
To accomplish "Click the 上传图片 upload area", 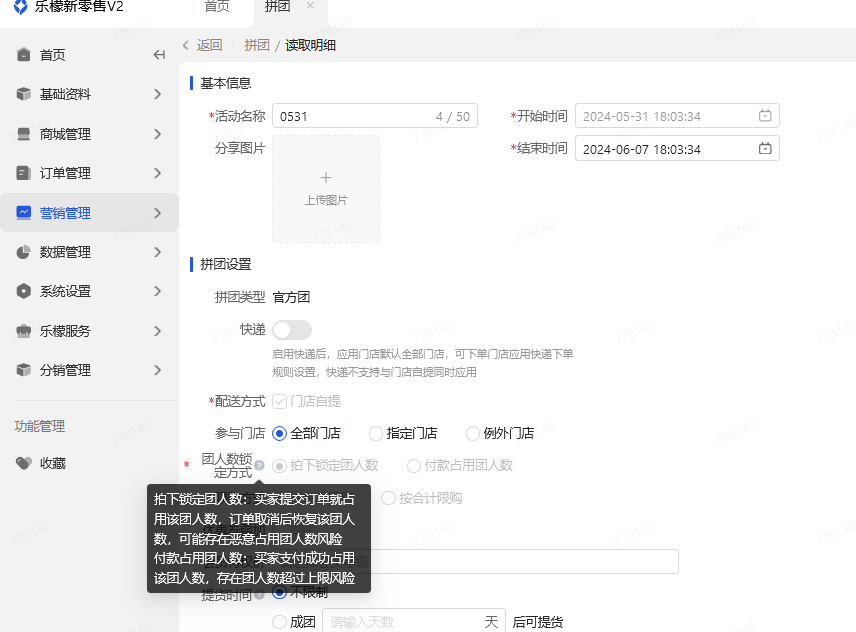I will pos(326,189).
